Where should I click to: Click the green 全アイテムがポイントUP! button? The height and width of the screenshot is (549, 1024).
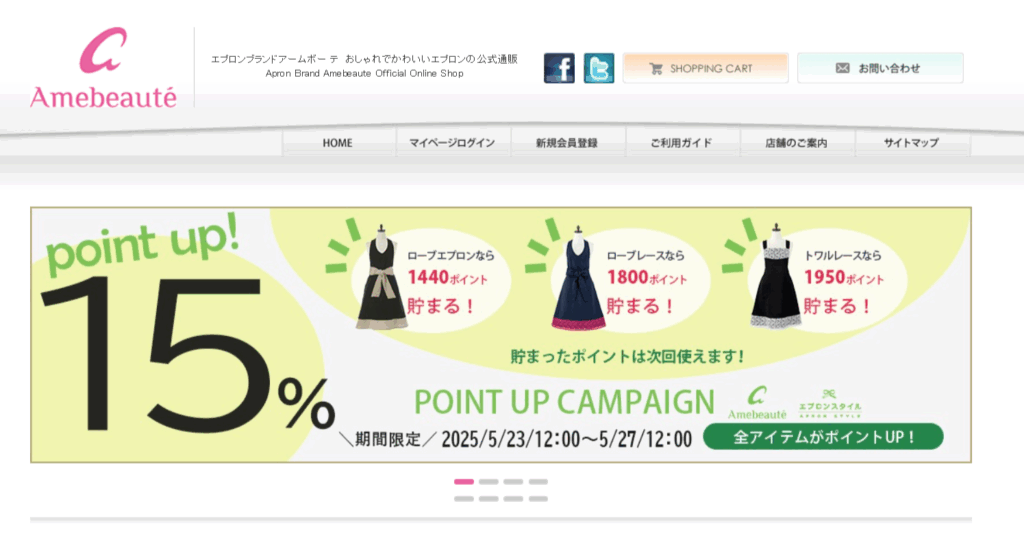(823, 437)
